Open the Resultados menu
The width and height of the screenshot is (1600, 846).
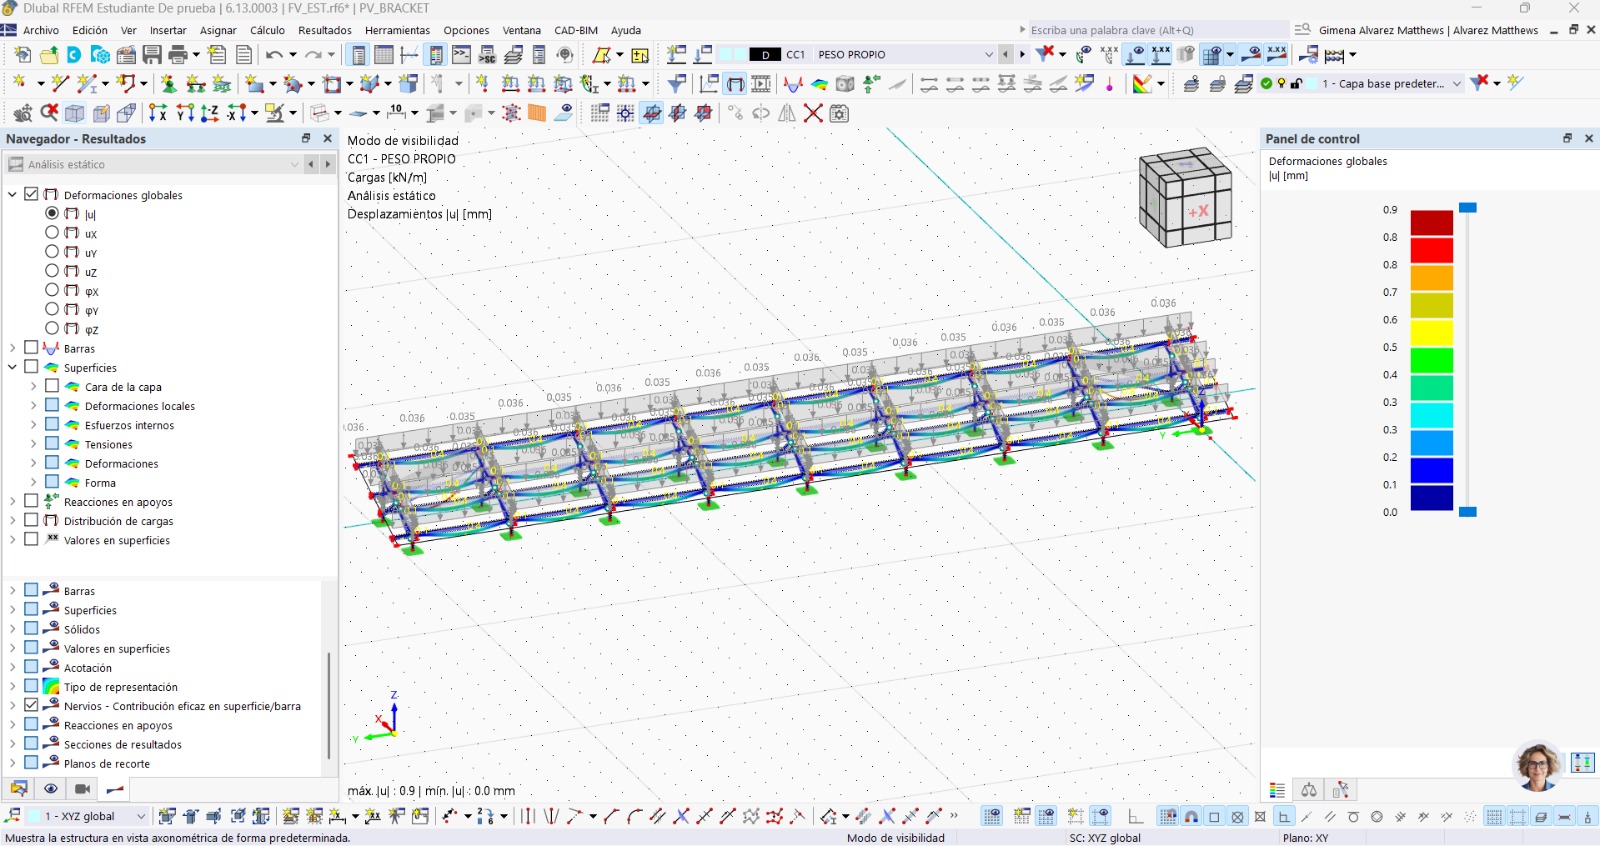point(324,30)
